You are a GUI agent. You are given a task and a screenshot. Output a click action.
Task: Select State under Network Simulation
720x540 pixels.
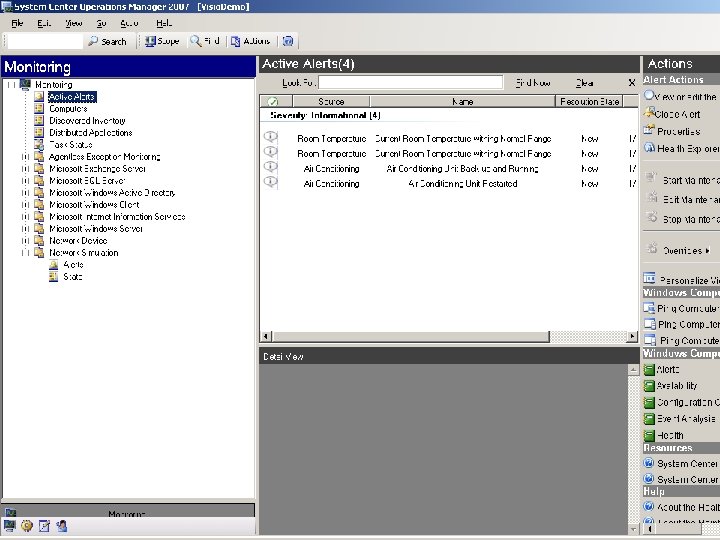pyautogui.click(x=73, y=276)
